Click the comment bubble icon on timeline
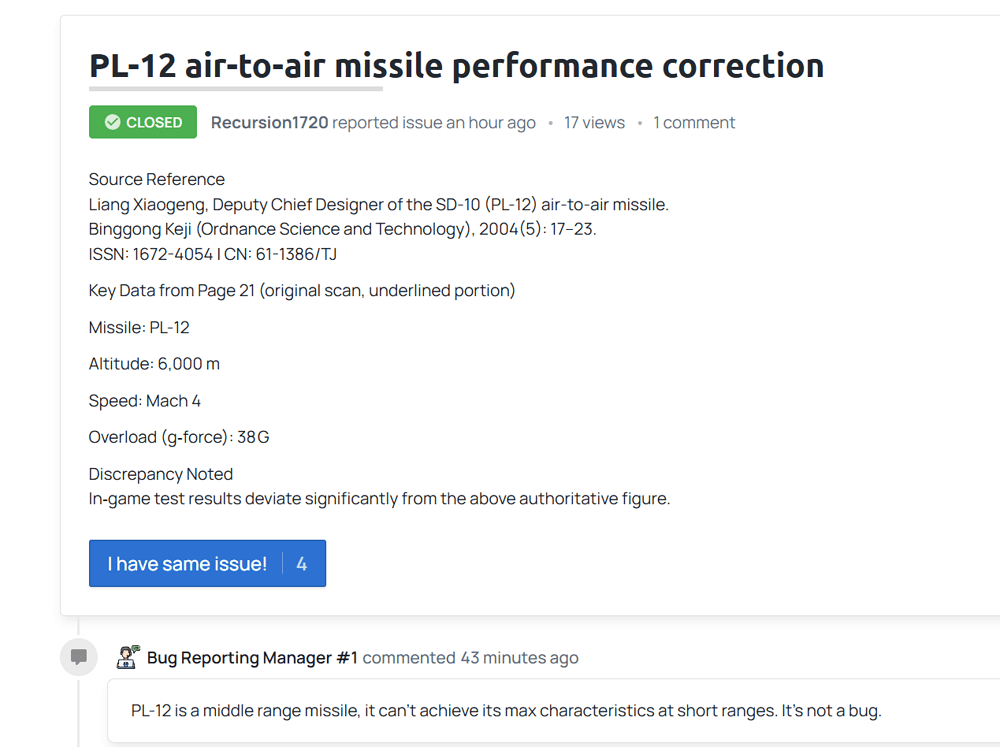The height and width of the screenshot is (747, 1000). [x=79, y=657]
